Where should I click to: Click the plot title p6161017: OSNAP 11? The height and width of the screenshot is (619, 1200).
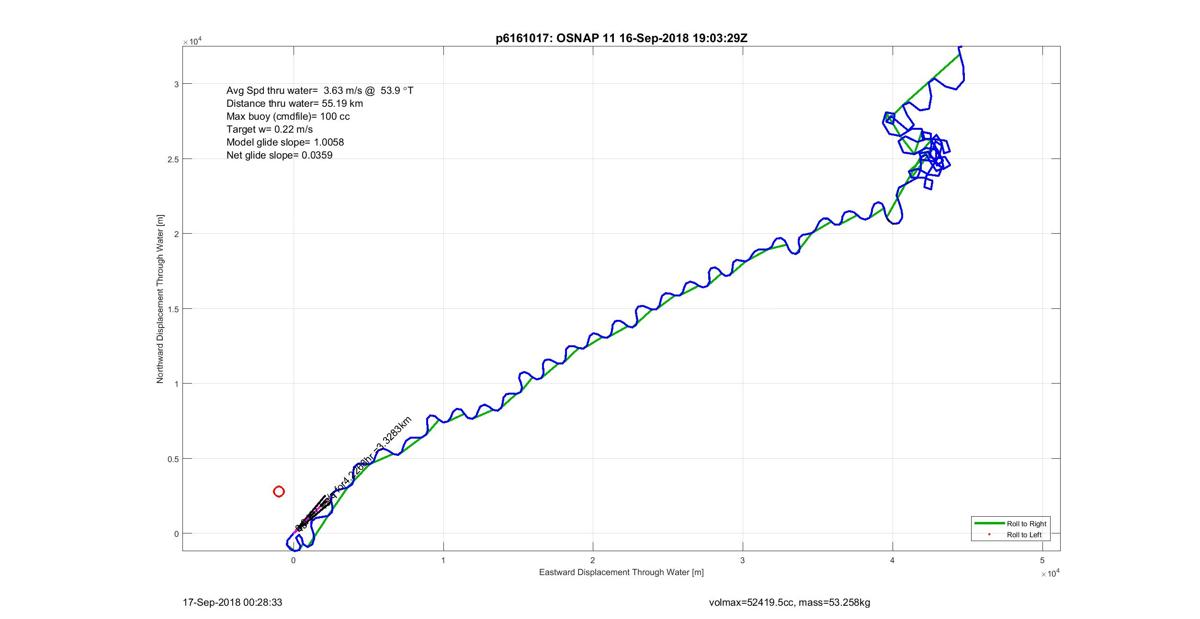click(x=622, y=37)
